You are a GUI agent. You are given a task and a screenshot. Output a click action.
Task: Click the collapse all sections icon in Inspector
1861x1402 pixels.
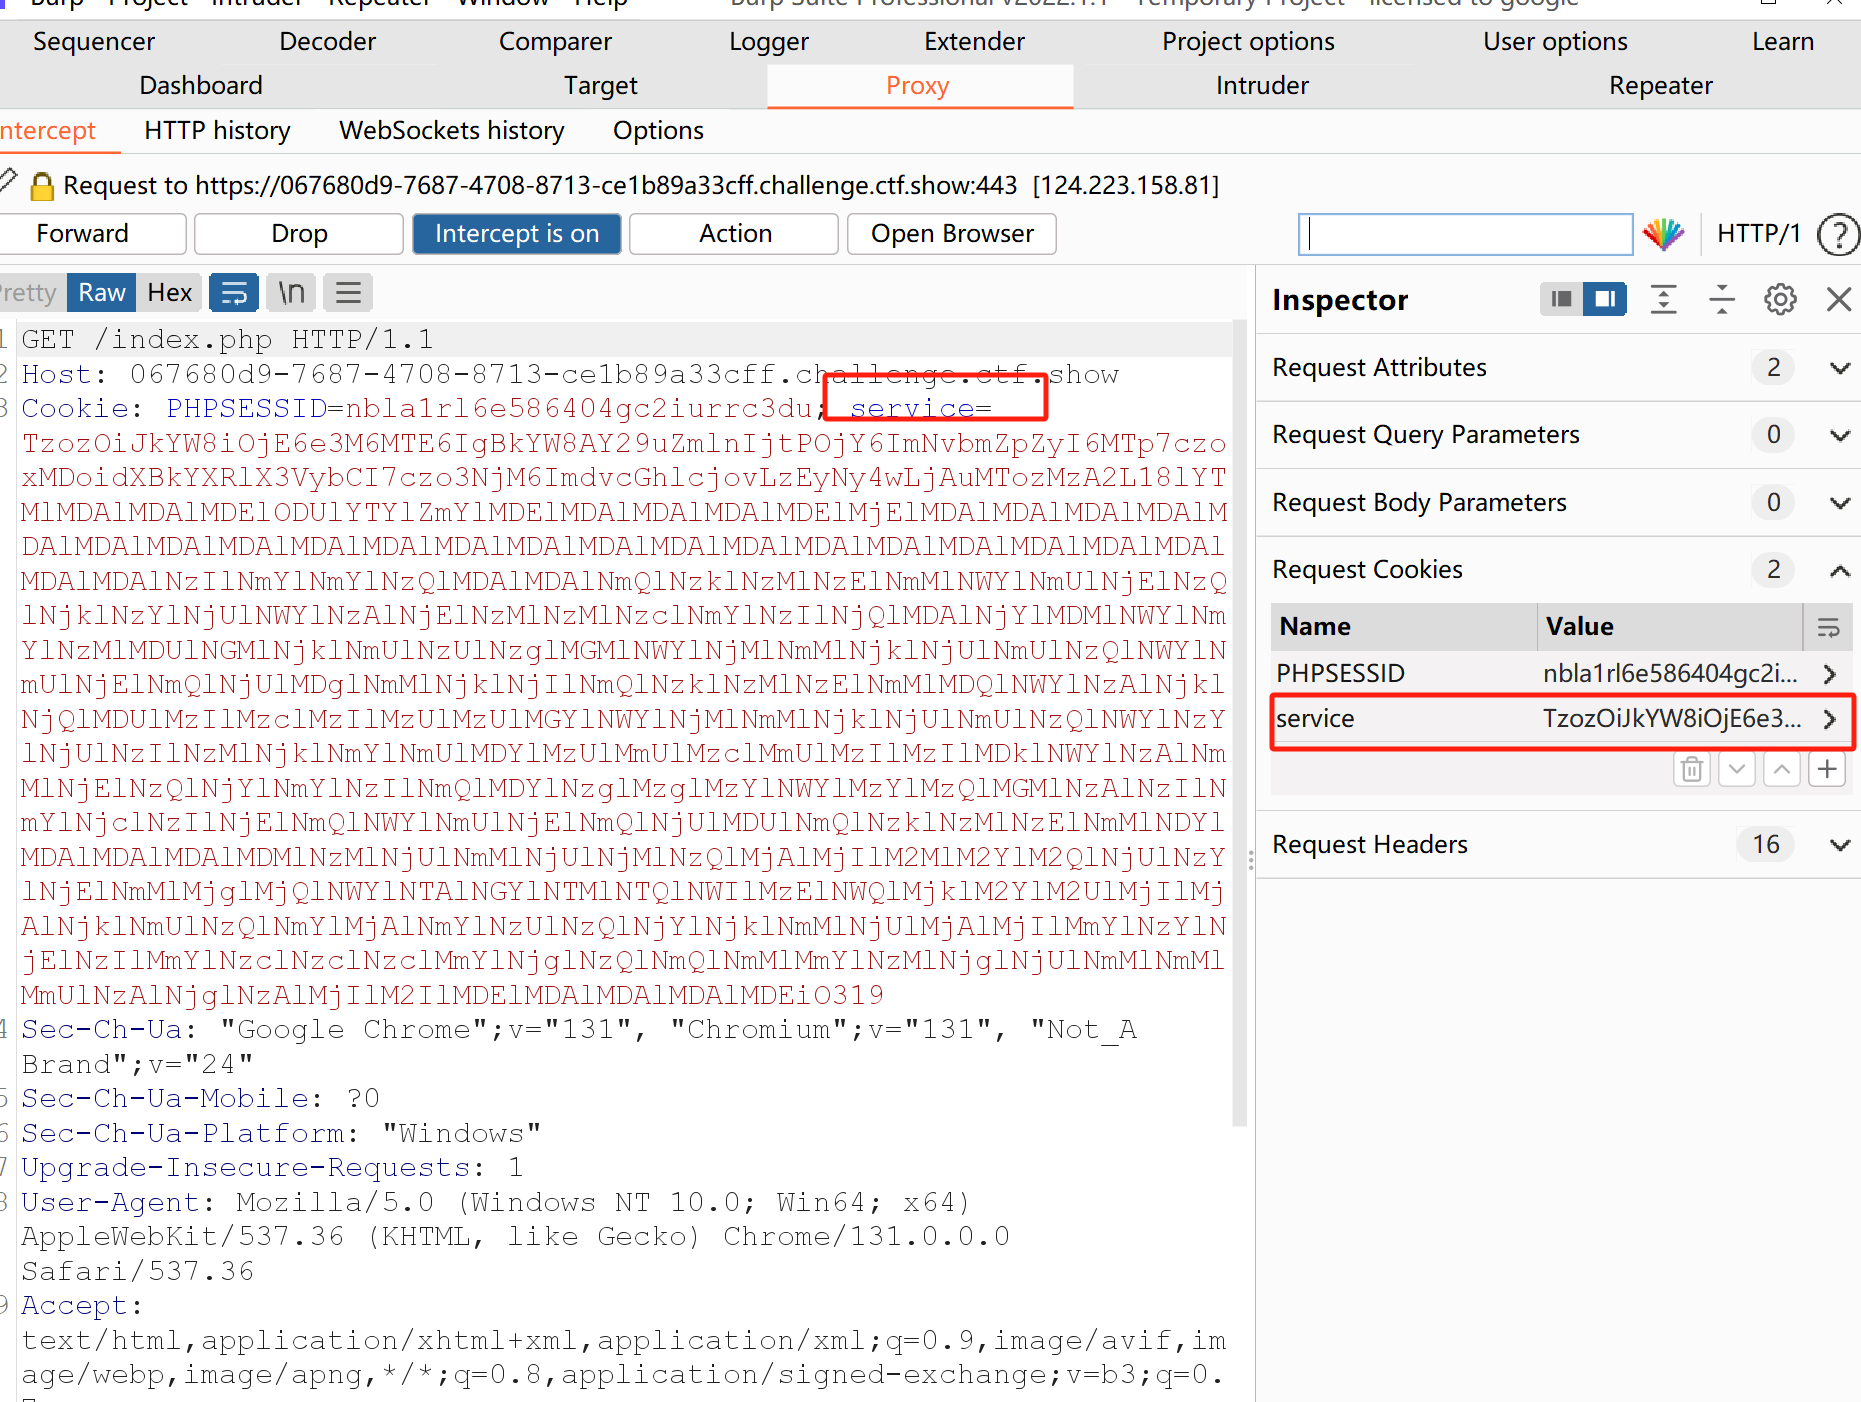point(1721,299)
